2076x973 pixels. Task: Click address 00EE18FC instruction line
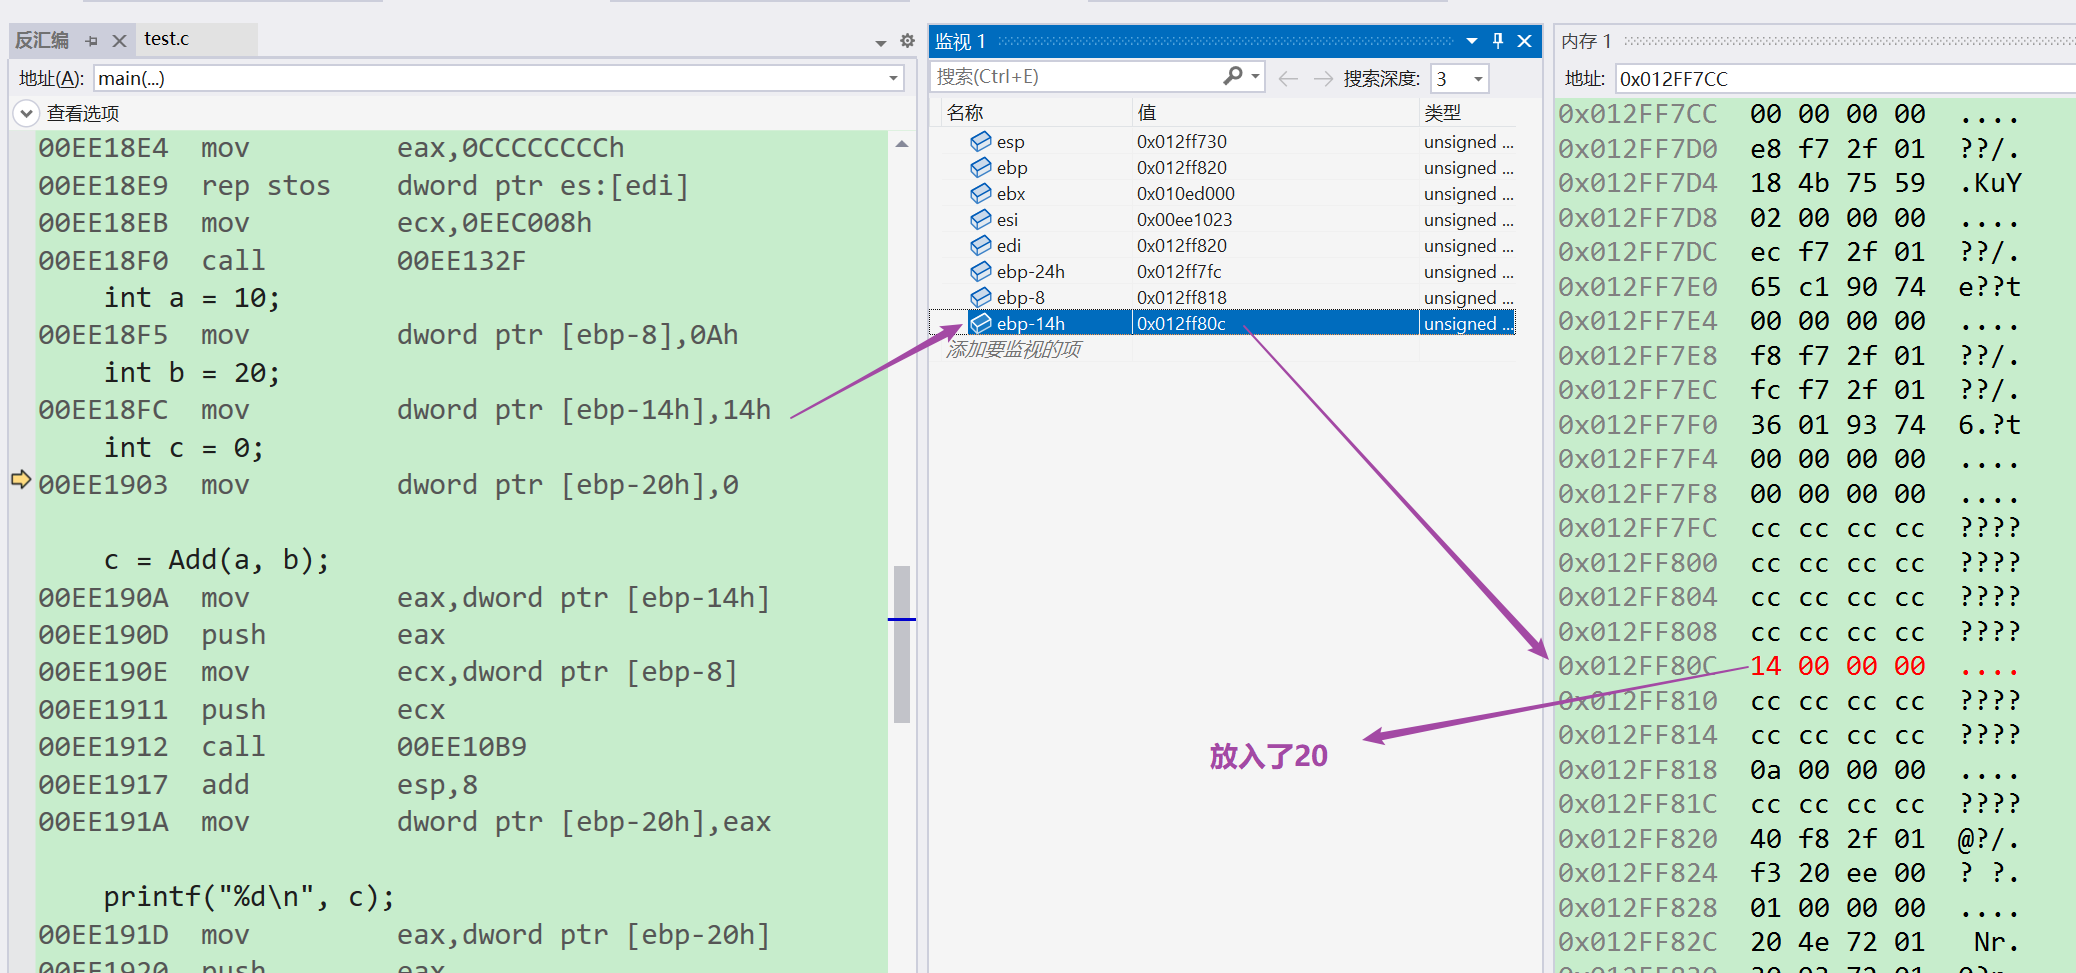405,410
